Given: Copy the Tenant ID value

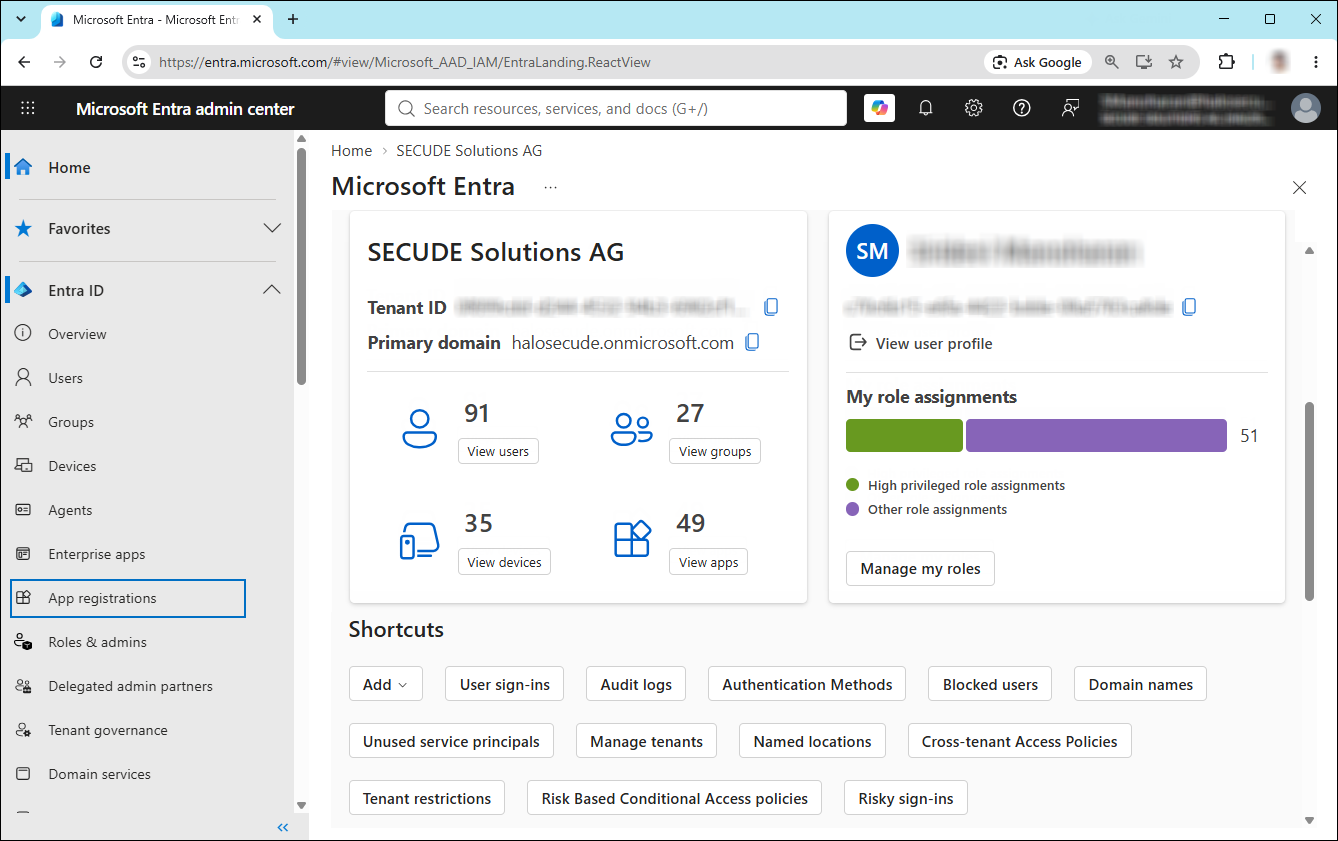Looking at the screenshot, I should coord(771,307).
